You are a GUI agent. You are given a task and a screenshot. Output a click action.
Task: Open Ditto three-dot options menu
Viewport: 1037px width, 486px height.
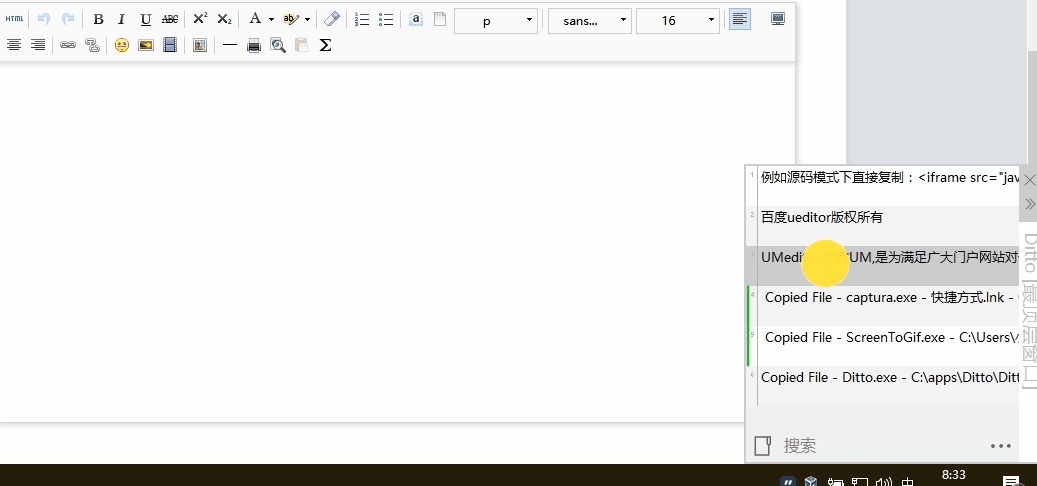tap(1000, 446)
